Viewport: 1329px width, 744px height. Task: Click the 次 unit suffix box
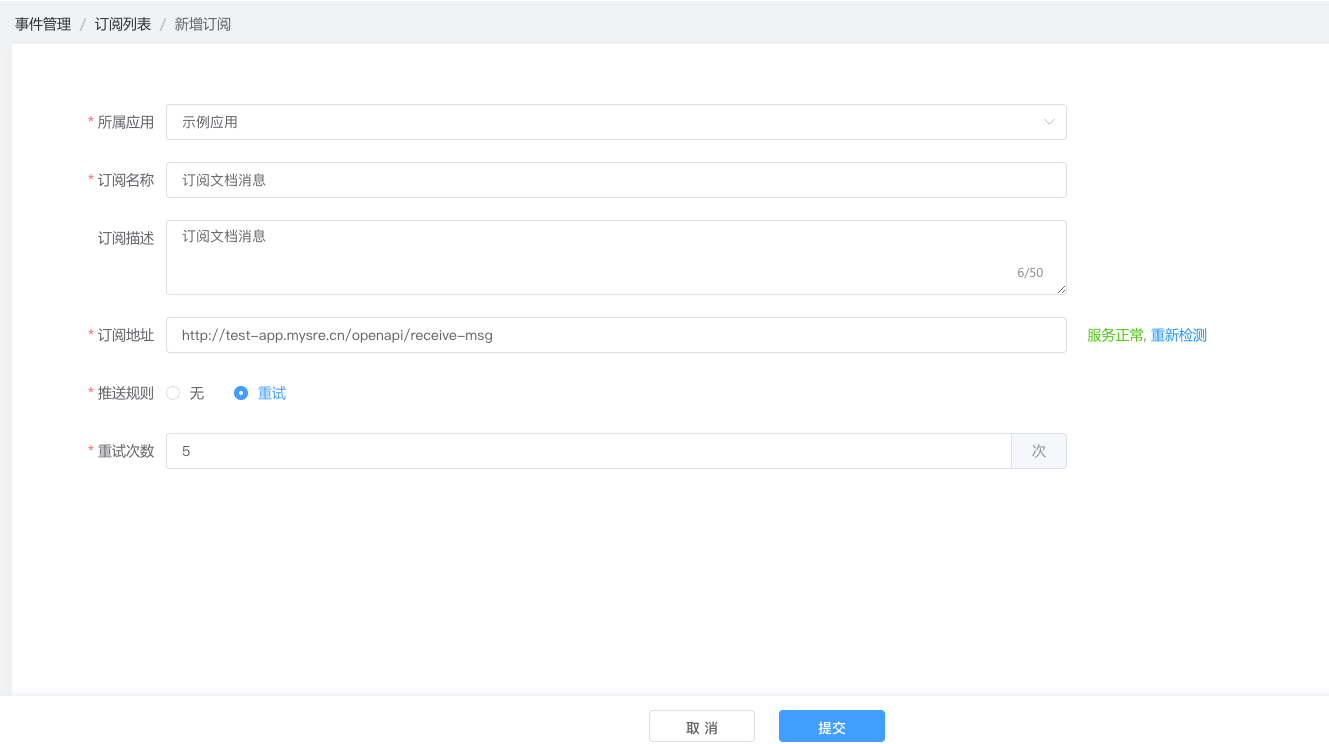(1039, 451)
